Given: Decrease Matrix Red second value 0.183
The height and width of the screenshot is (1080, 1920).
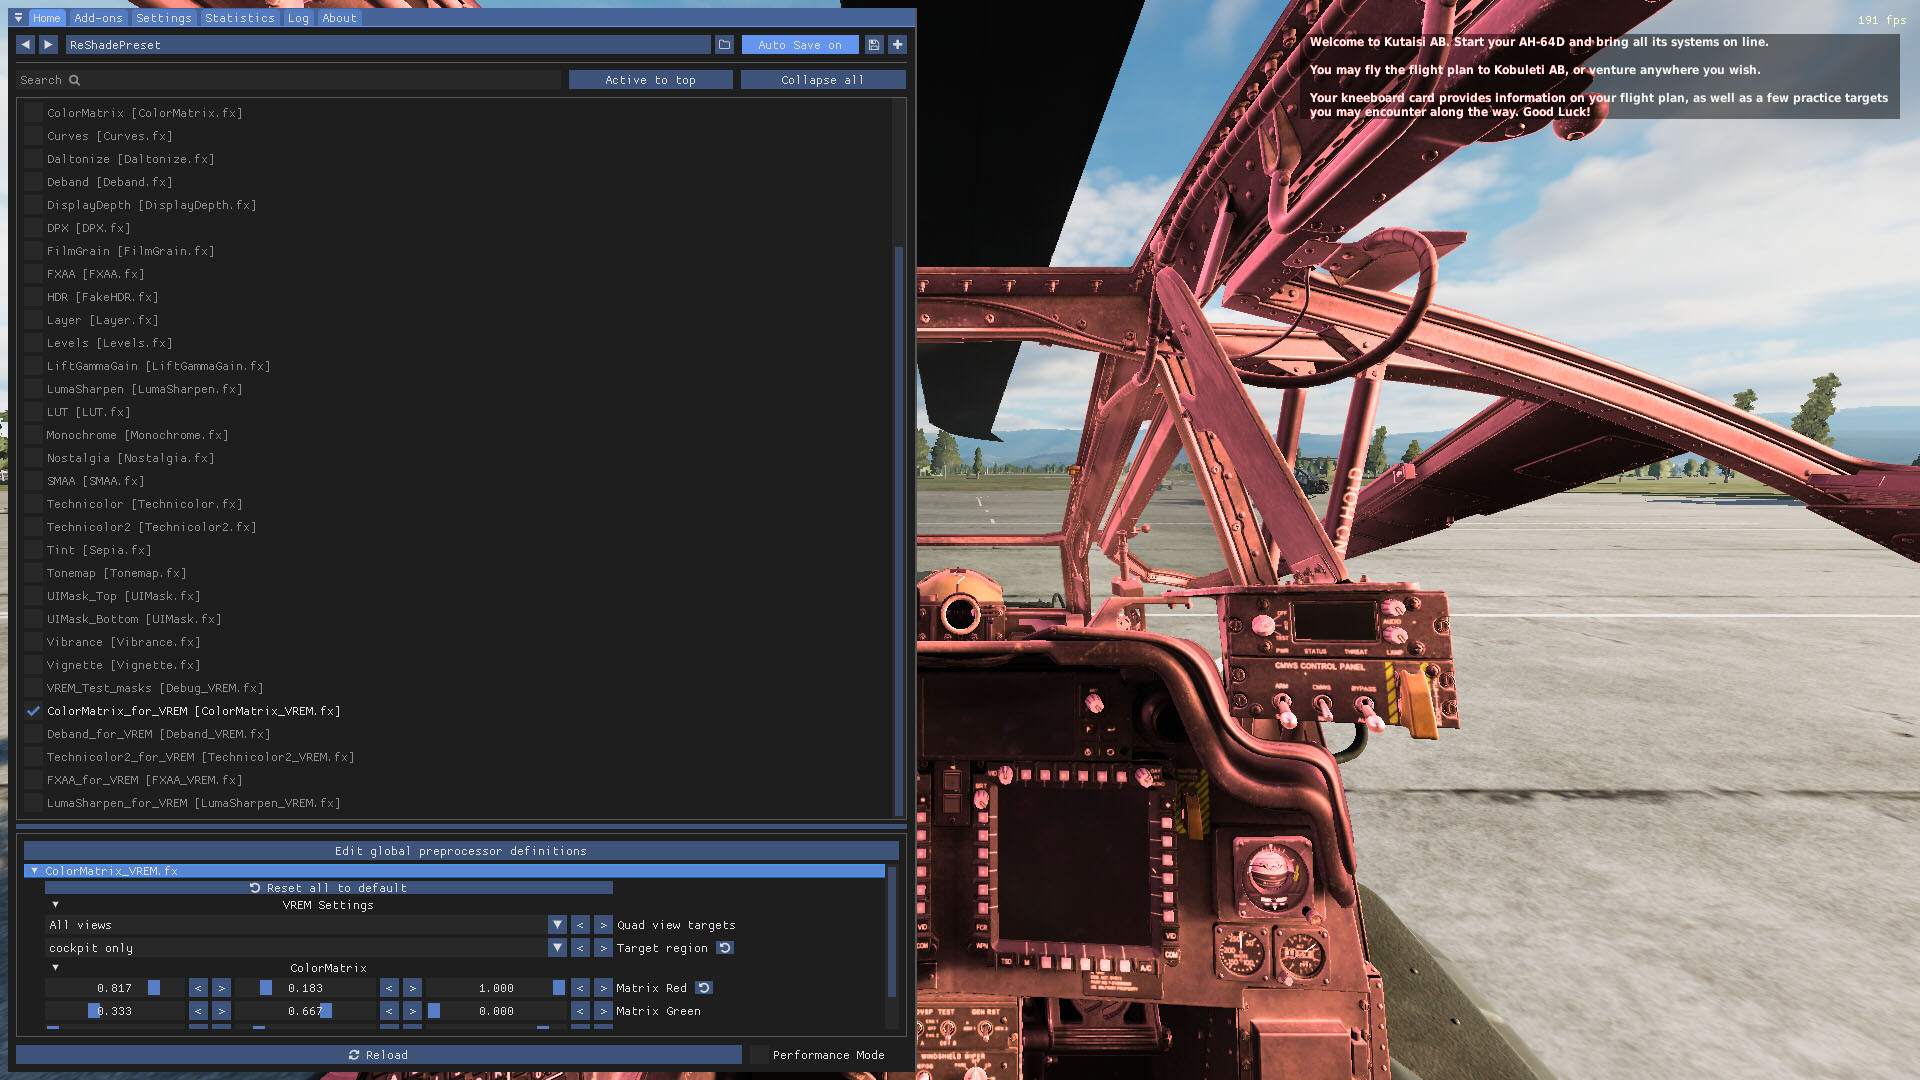Looking at the screenshot, I should 389,988.
